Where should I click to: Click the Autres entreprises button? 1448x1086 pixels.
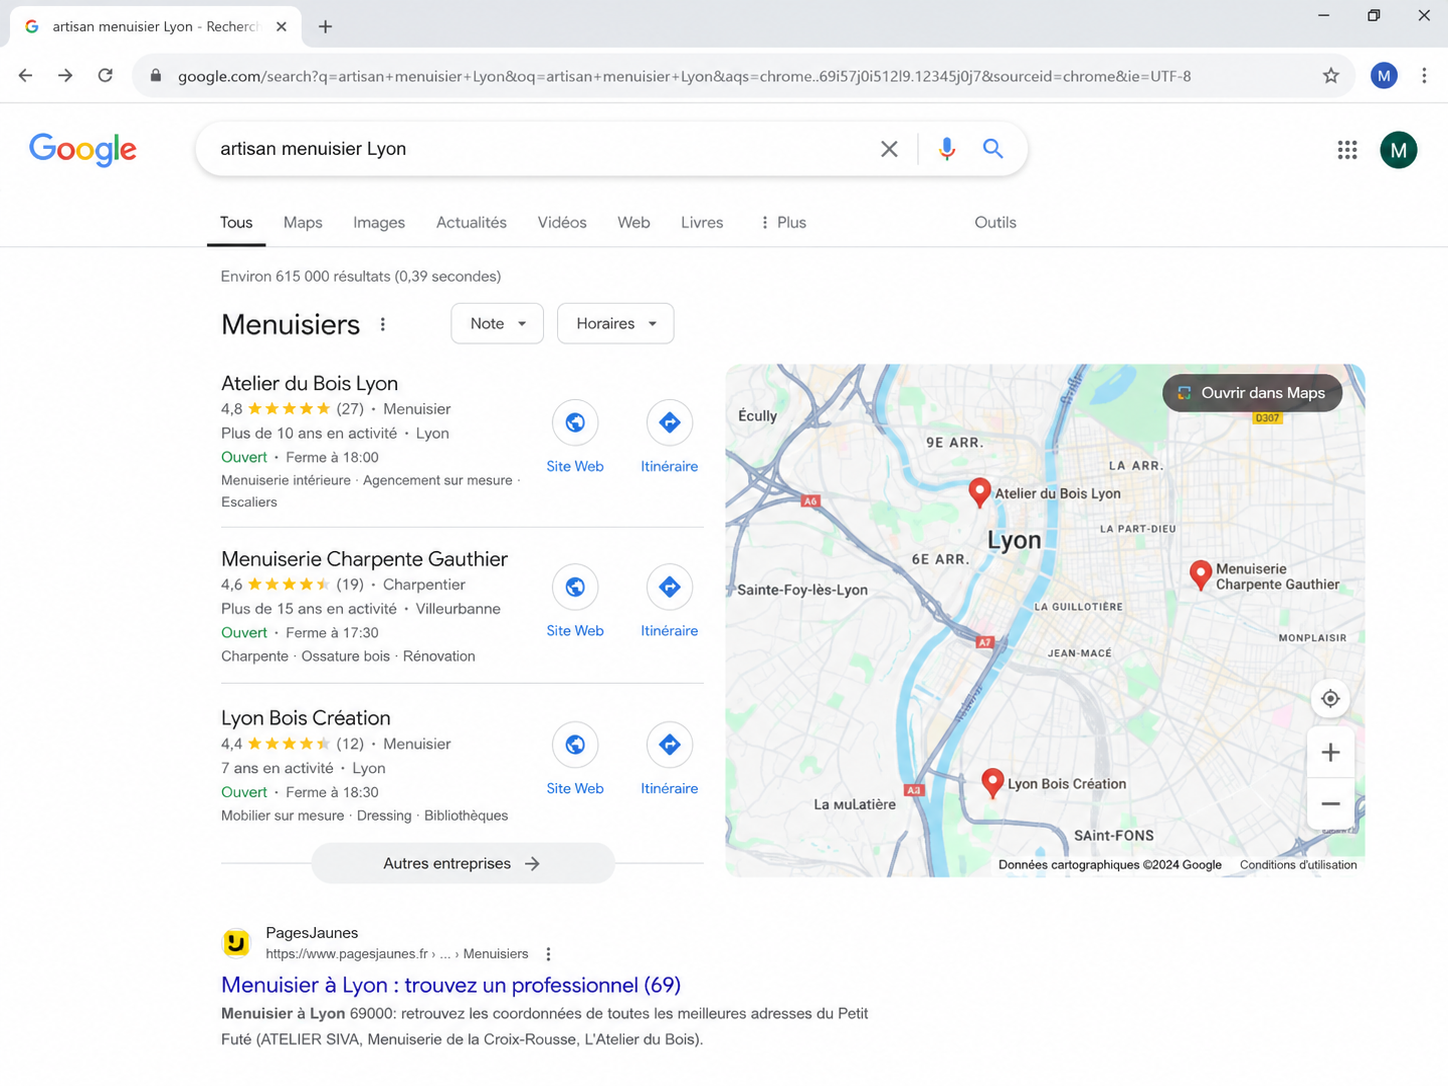point(463,863)
